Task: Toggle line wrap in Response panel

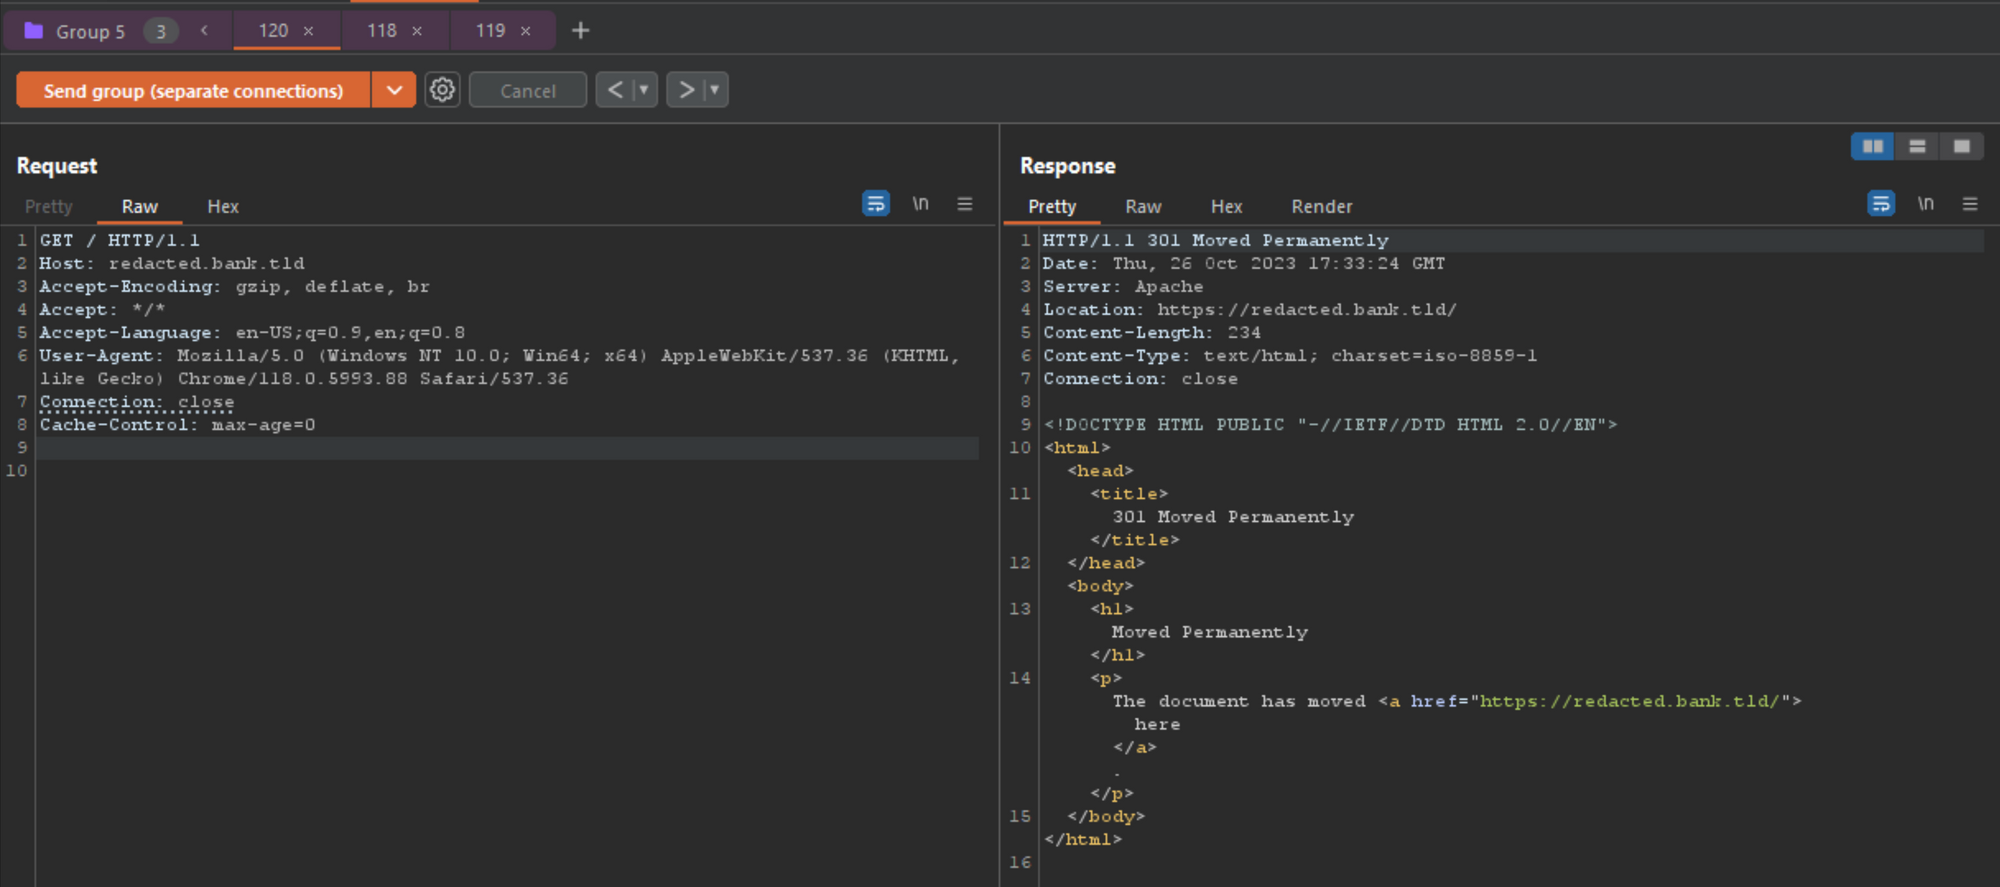Action: 1880,204
